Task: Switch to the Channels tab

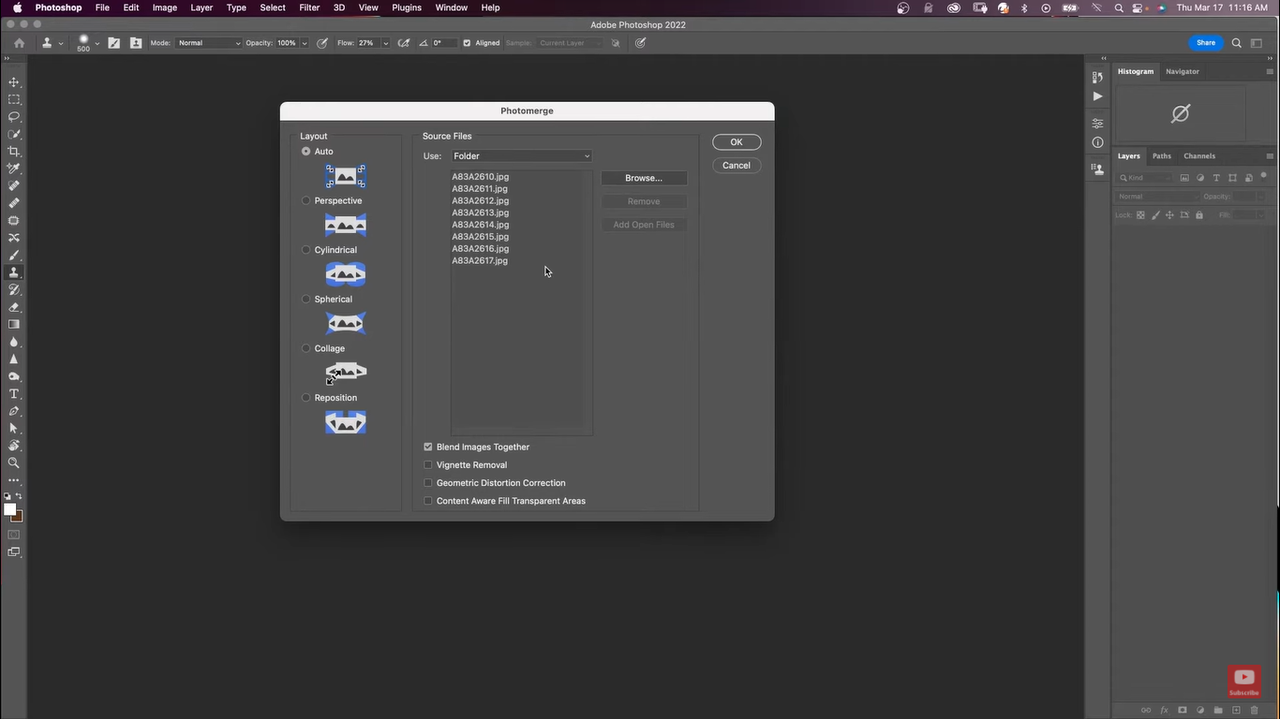Action: (1199, 156)
